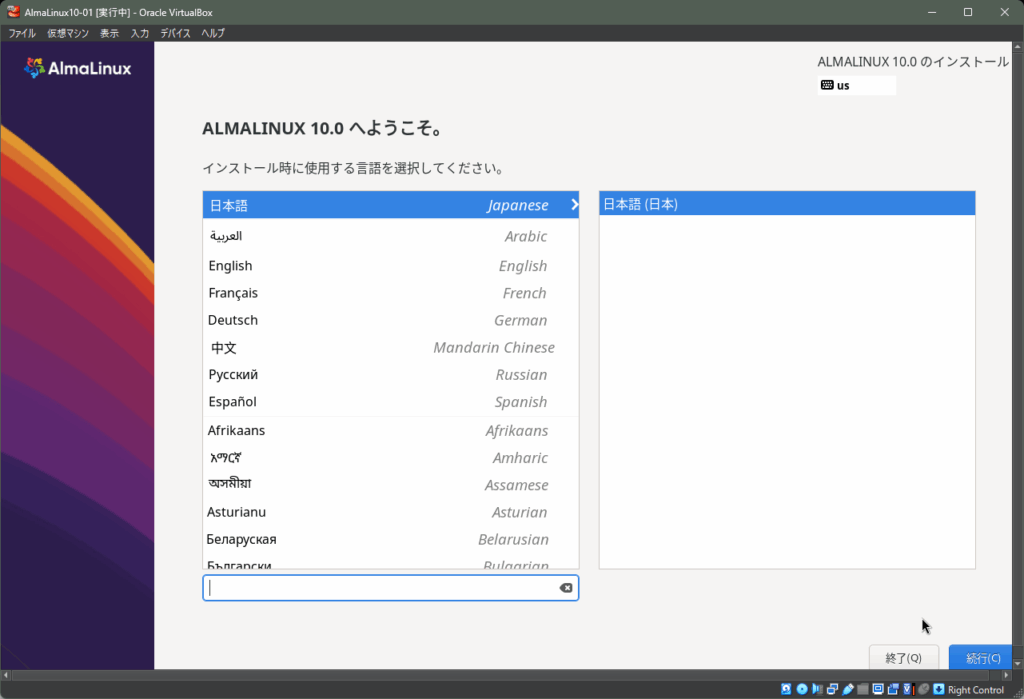This screenshot has height=699, width=1024.
Task: Select Afrikaans language row
Action: coord(391,431)
